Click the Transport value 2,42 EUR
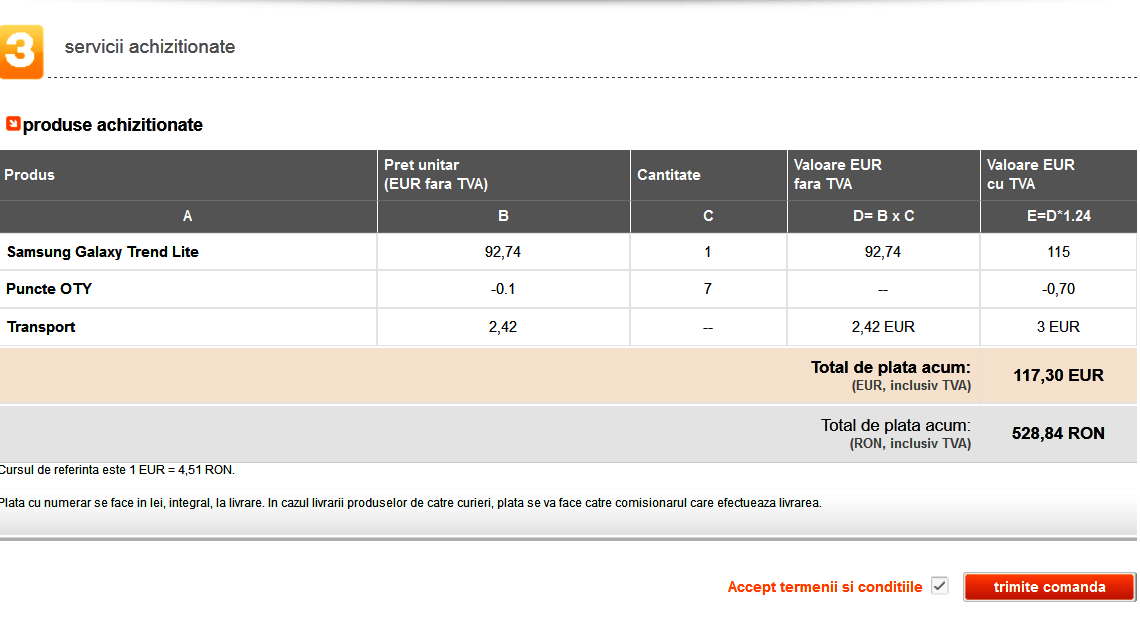The width and height of the screenshot is (1140, 619). [883, 327]
